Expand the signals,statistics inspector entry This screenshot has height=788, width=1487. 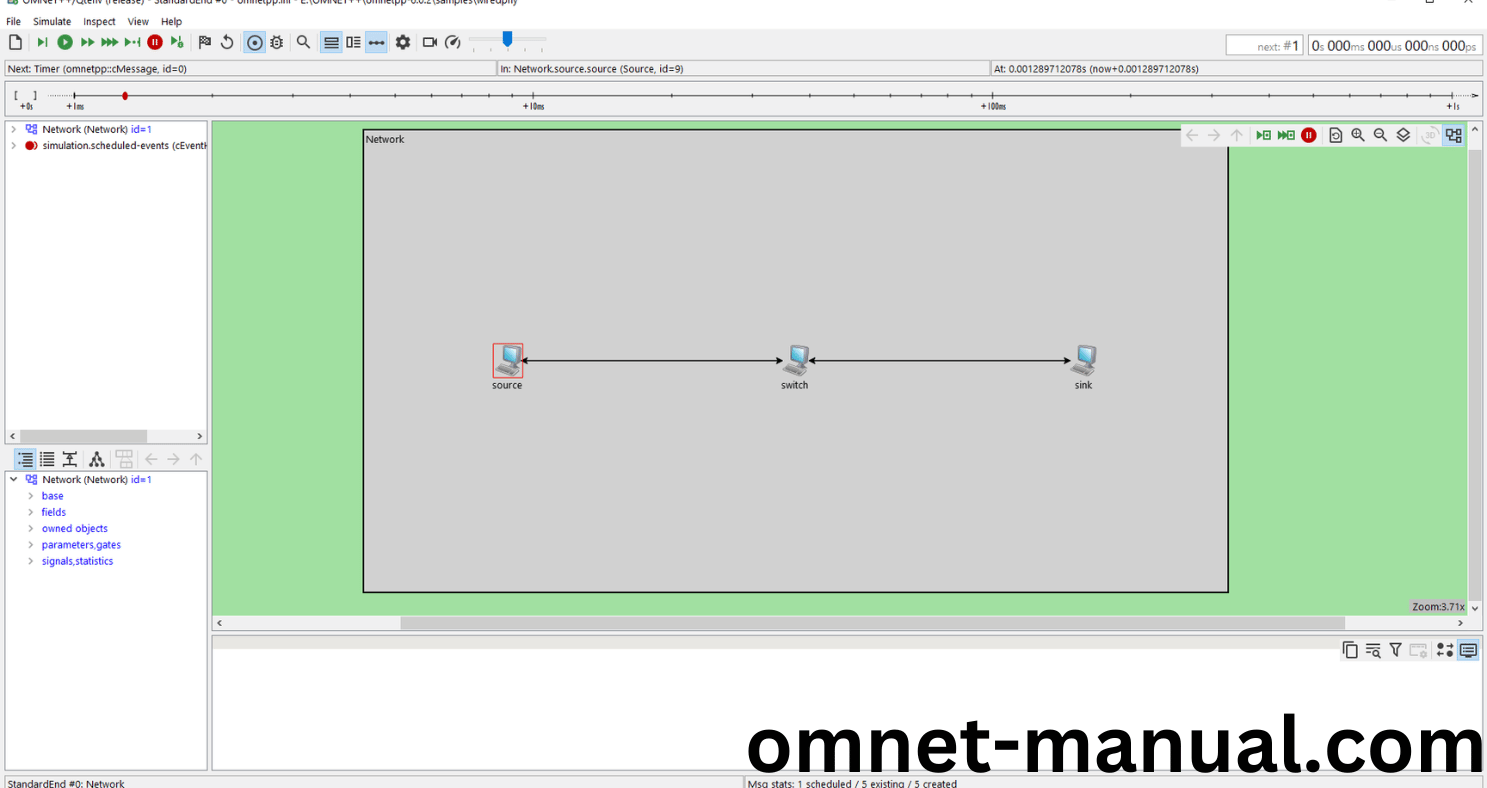click(30, 561)
